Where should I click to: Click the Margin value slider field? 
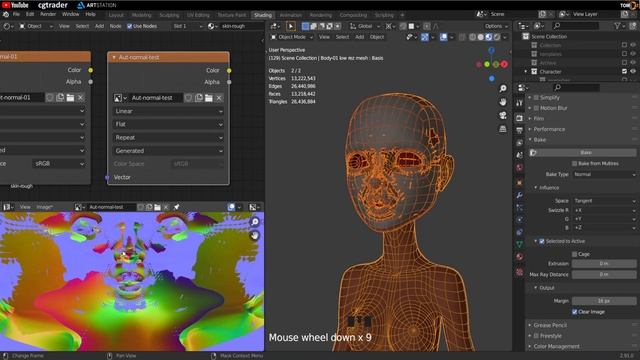click(x=604, y=301)
